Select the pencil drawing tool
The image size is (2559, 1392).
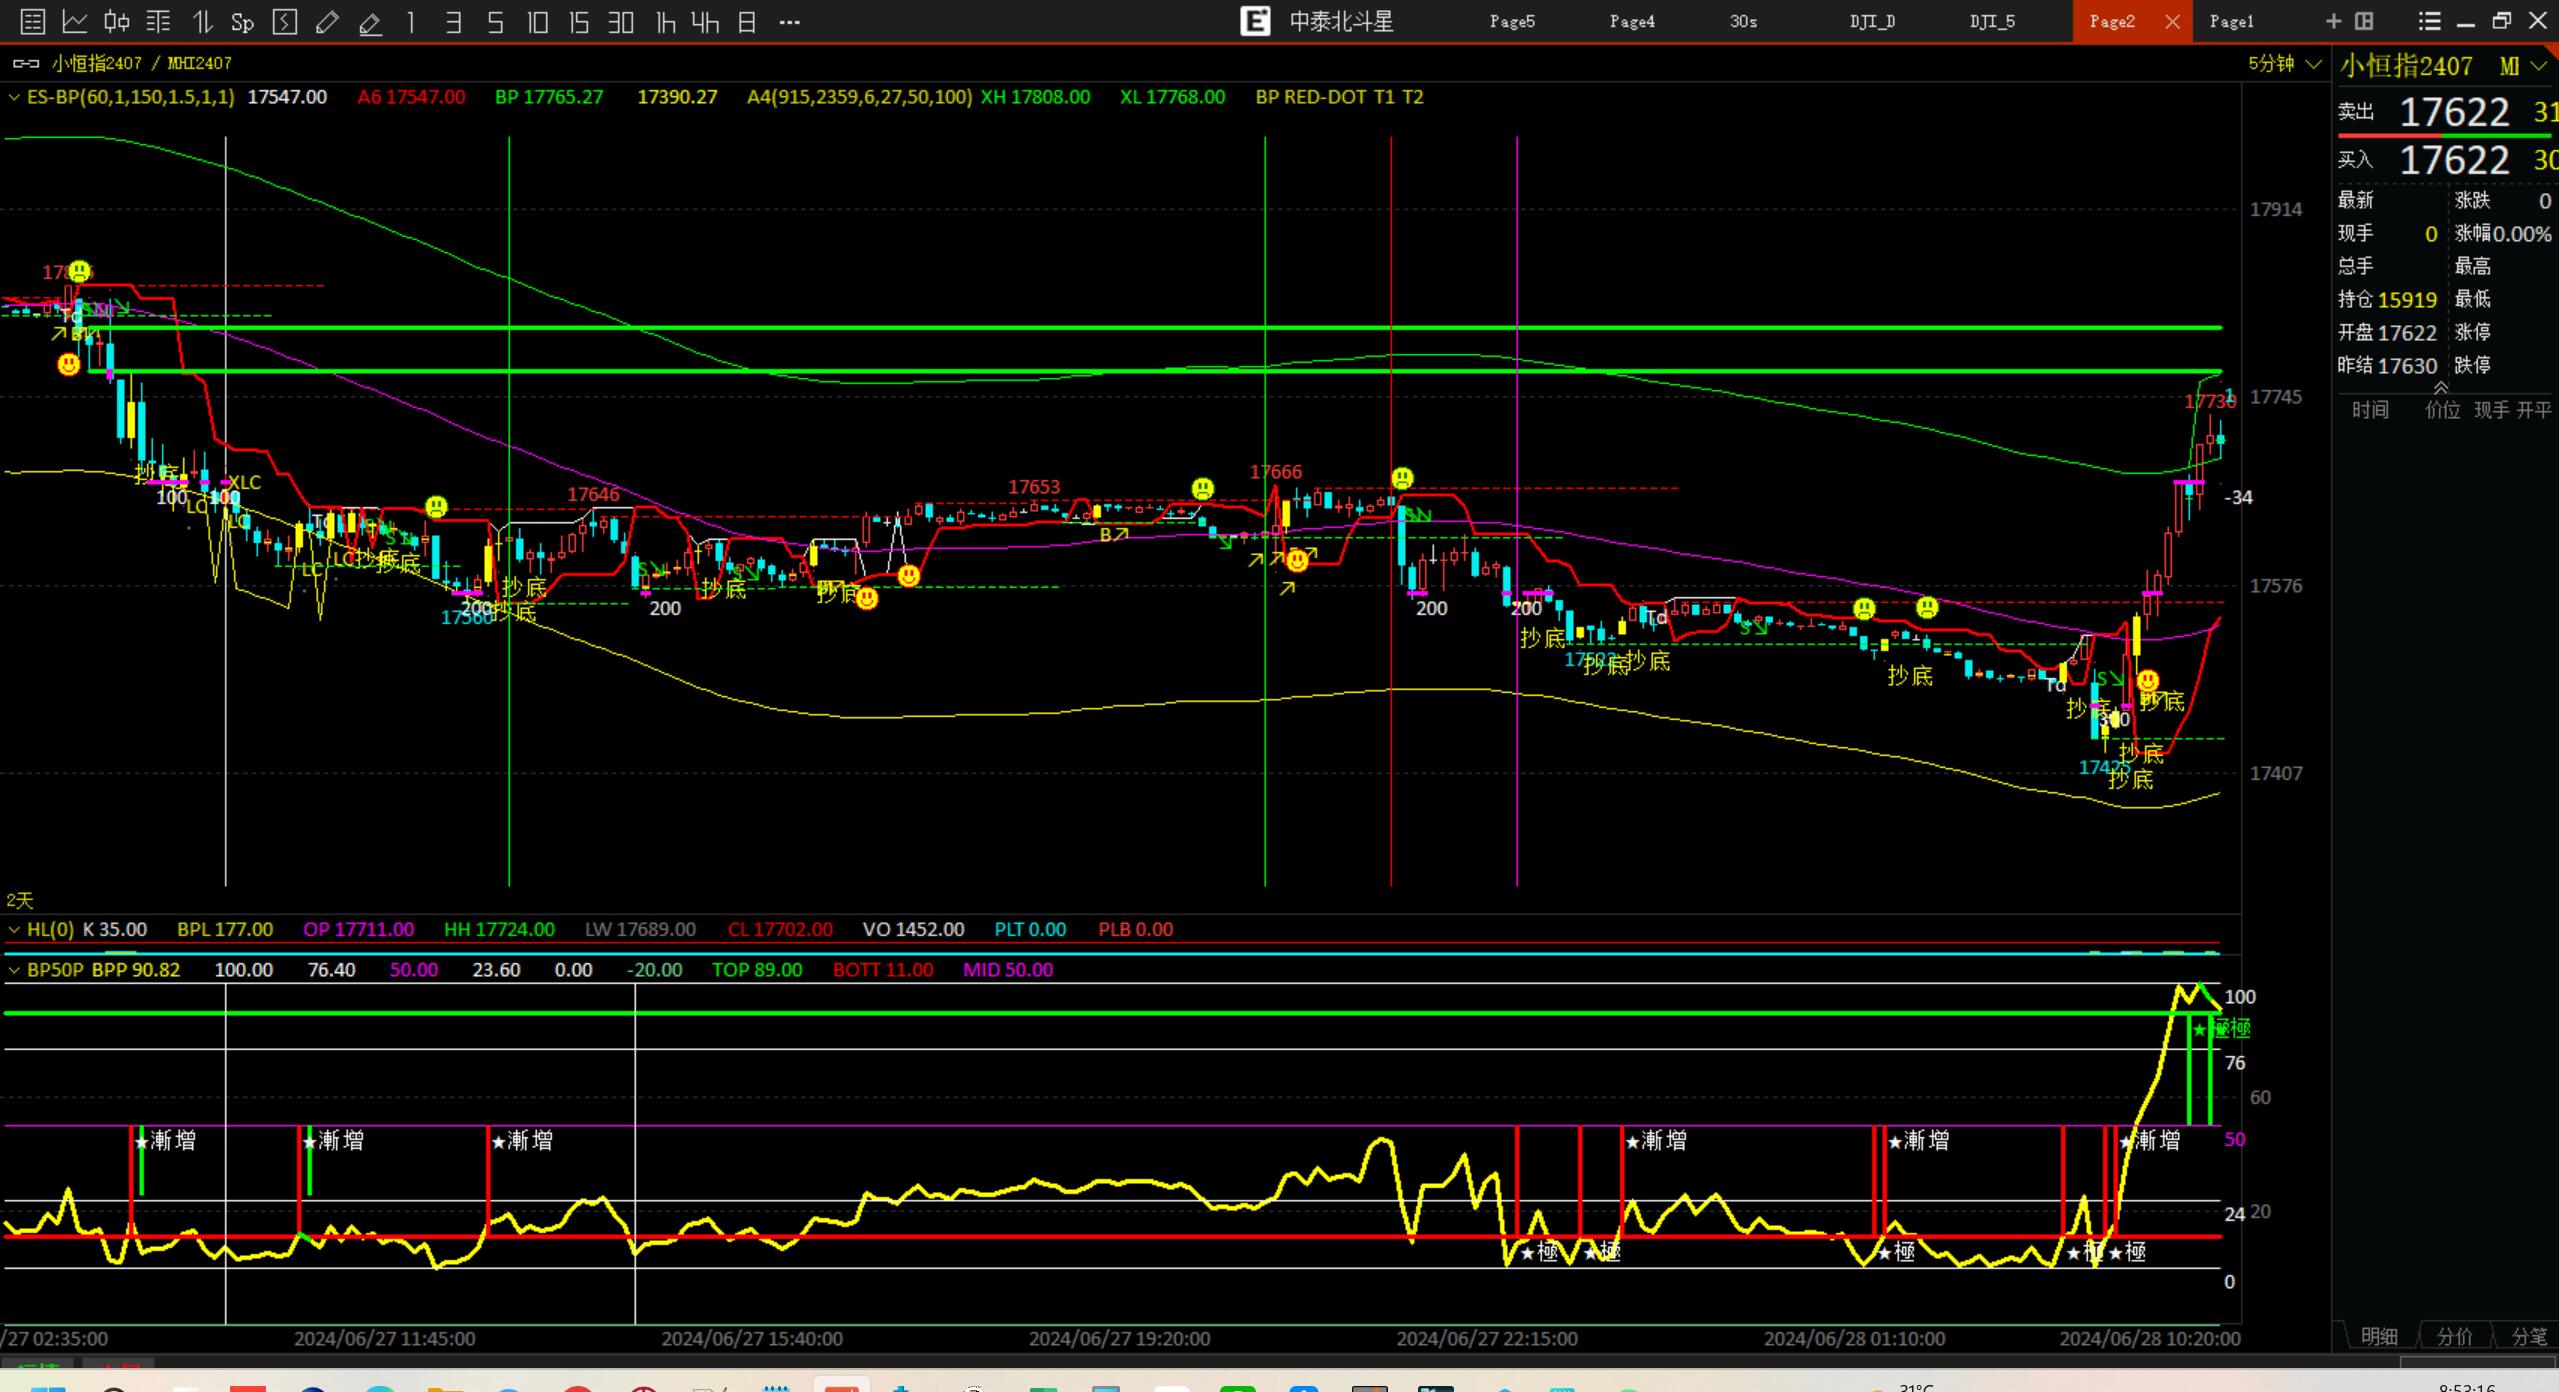(x=327, y=21)
